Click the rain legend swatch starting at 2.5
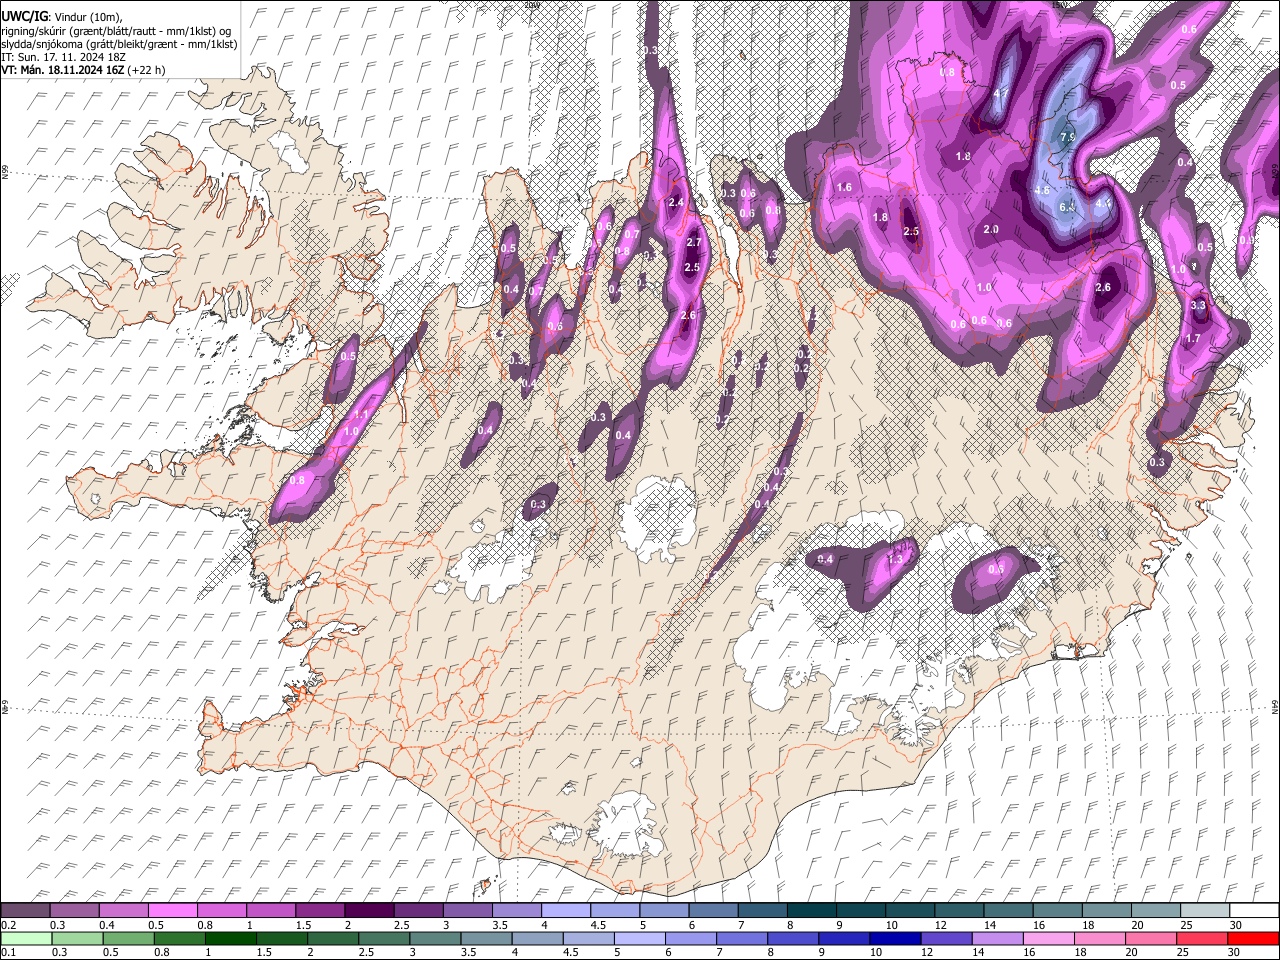 point(384,938)
